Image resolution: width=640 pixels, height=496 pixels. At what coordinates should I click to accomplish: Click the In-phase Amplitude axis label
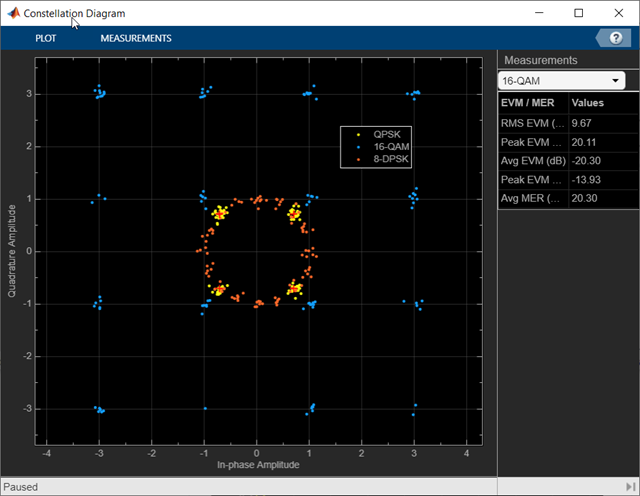point(258,465)
